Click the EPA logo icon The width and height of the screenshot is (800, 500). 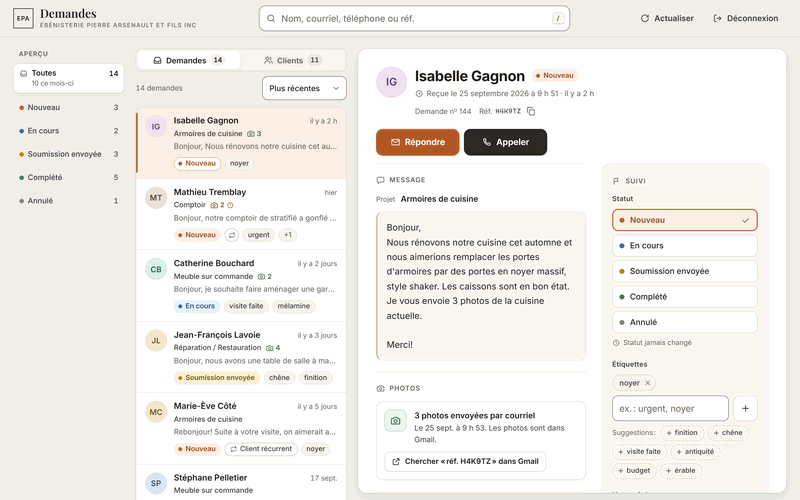click(23, 18)
